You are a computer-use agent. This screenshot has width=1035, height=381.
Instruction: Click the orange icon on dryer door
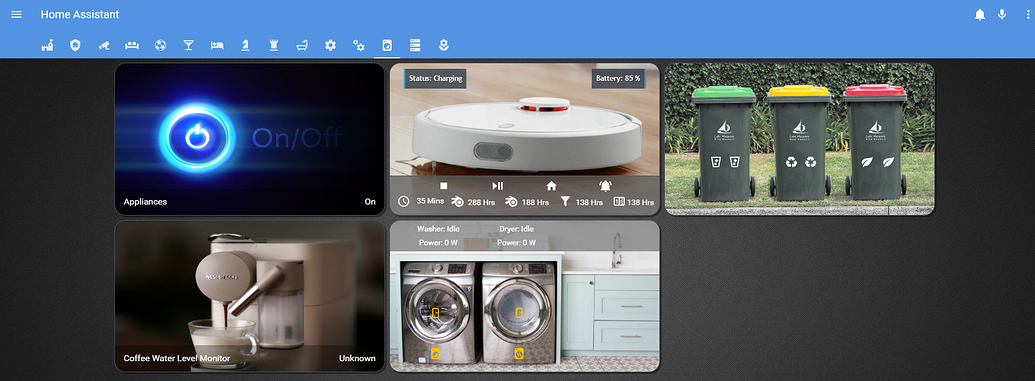519,312
